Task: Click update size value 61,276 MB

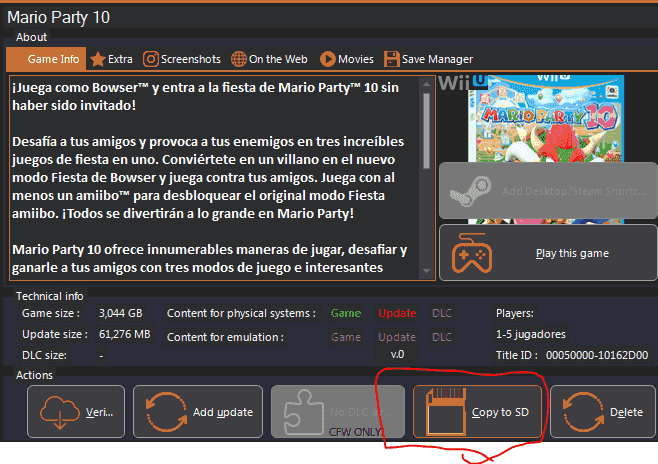Action: coord(125,334)
